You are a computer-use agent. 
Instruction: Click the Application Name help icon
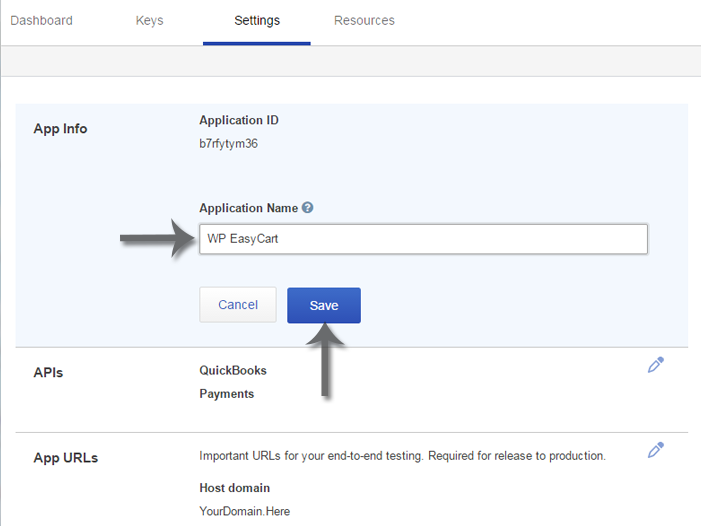point(308,208)
